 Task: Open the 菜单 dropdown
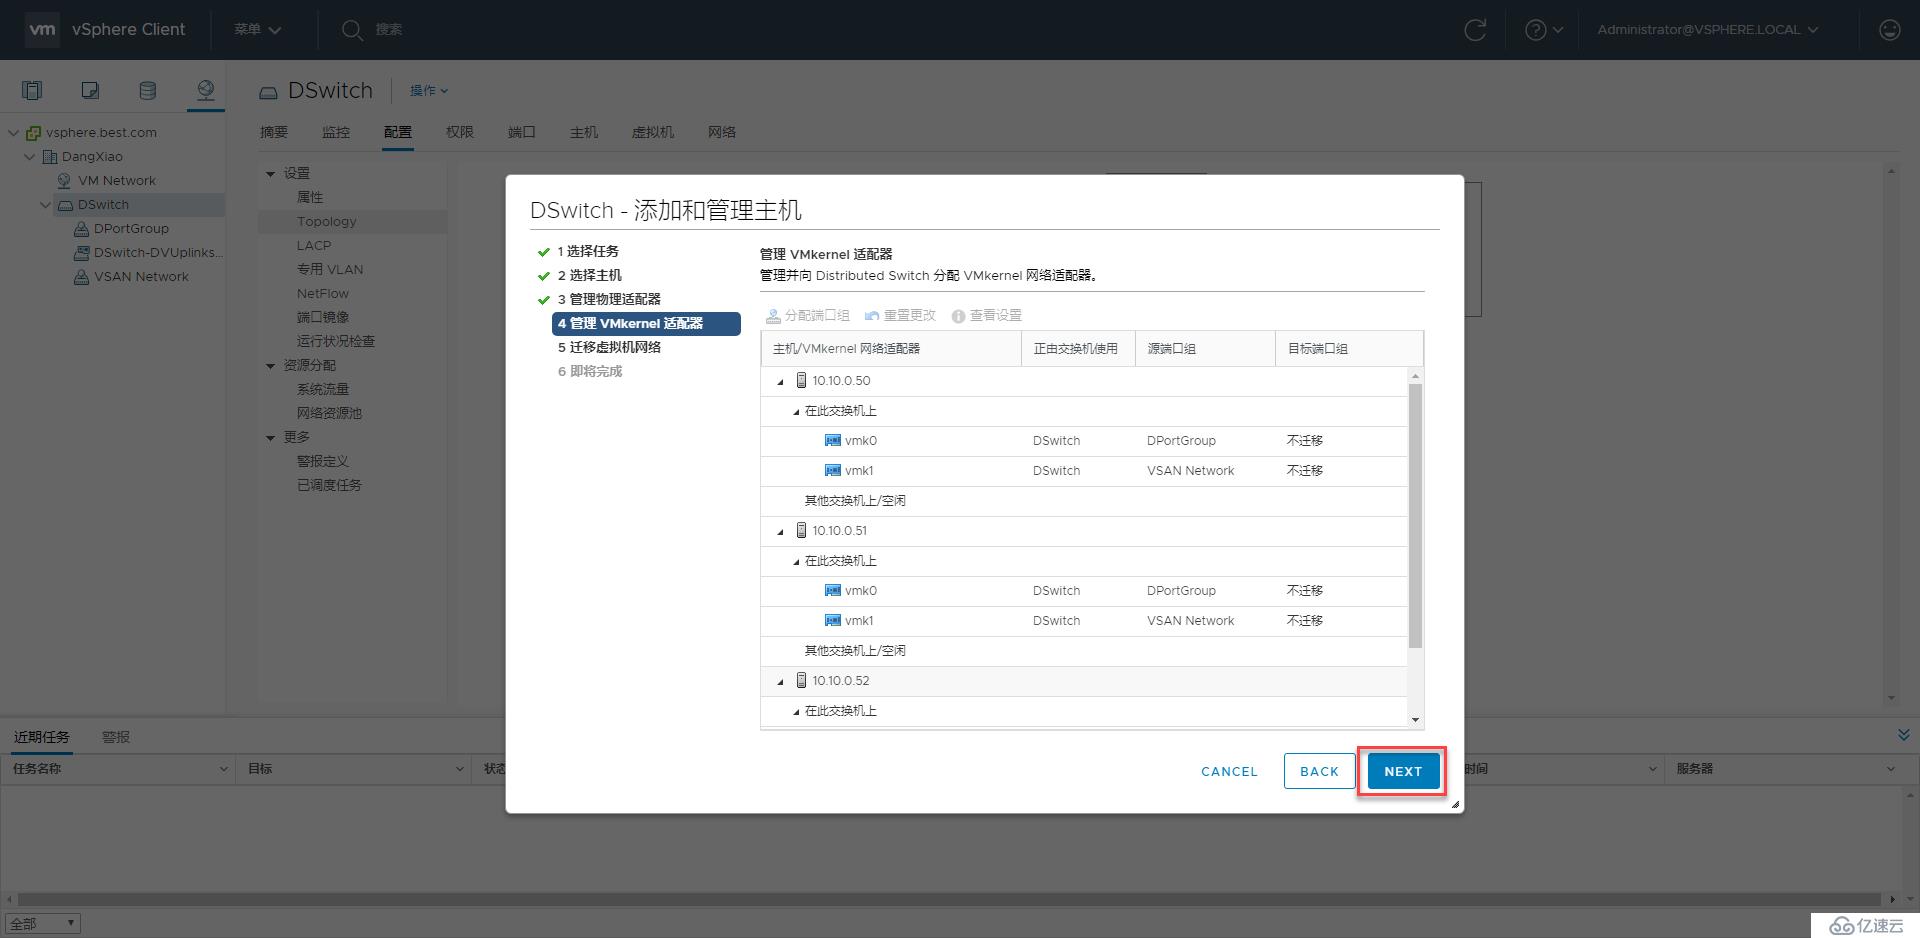(x=258, y=30)
